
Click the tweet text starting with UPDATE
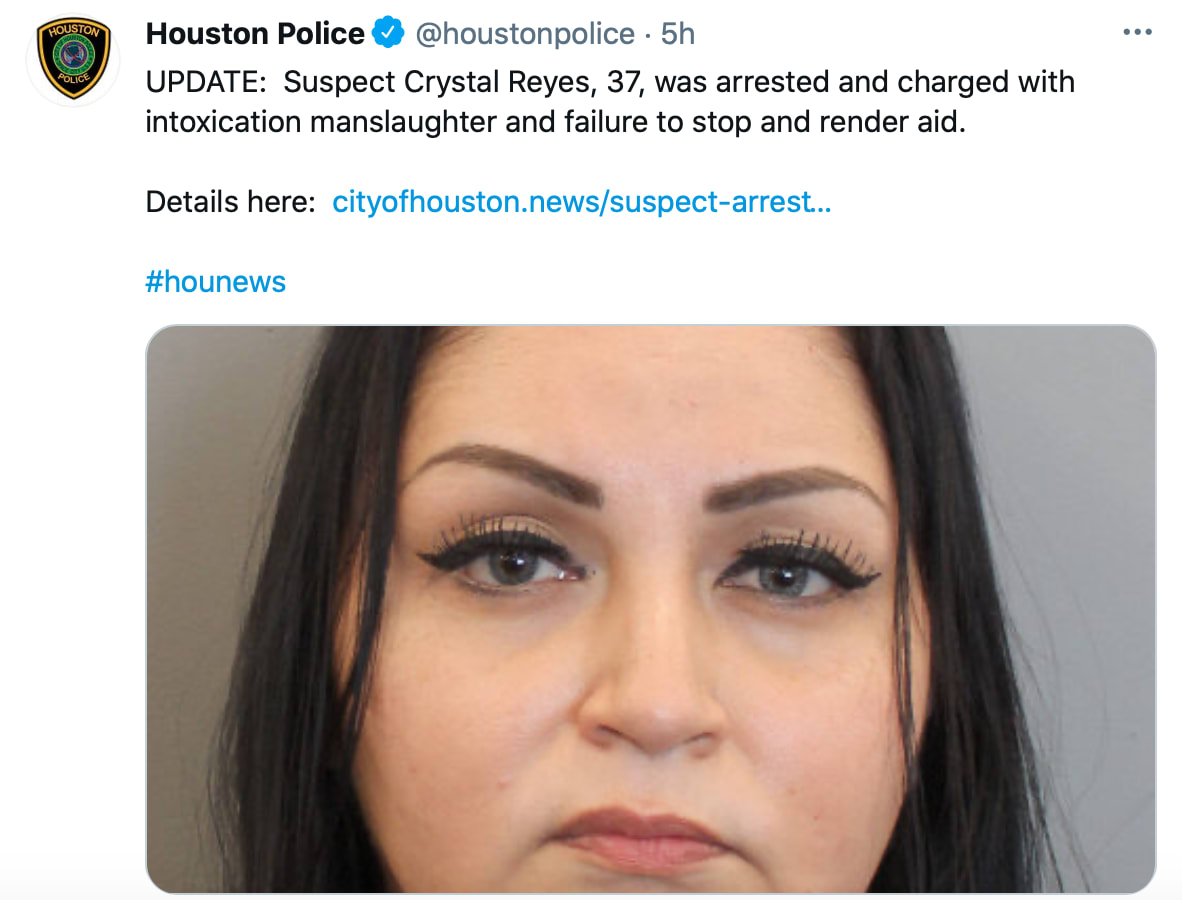(610, 102)
